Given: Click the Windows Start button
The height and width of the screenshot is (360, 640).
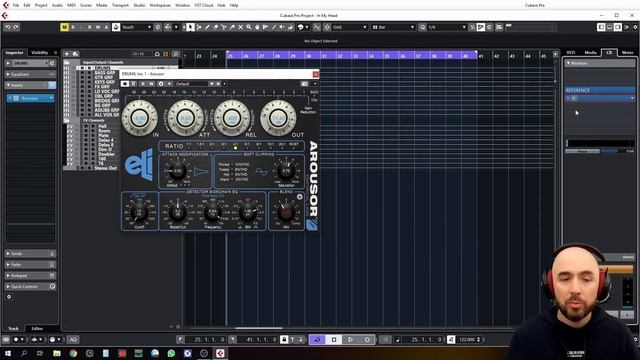Looking at the screenshot, I should click(8, 353).
